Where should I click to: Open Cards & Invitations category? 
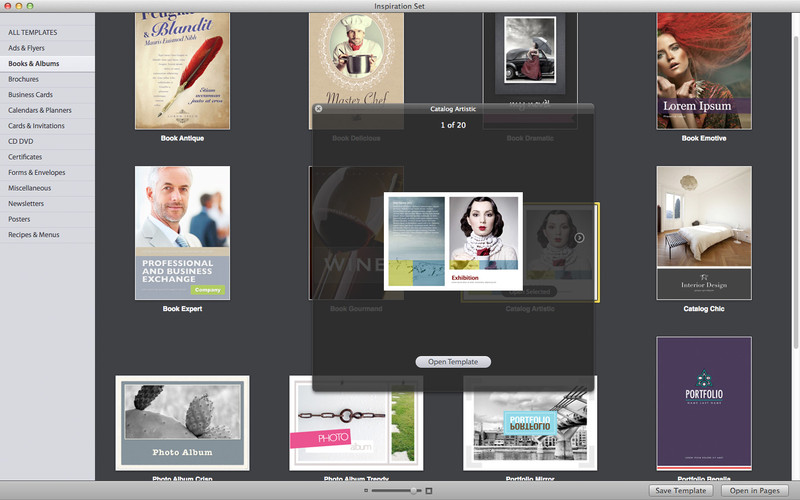point(47,126)
